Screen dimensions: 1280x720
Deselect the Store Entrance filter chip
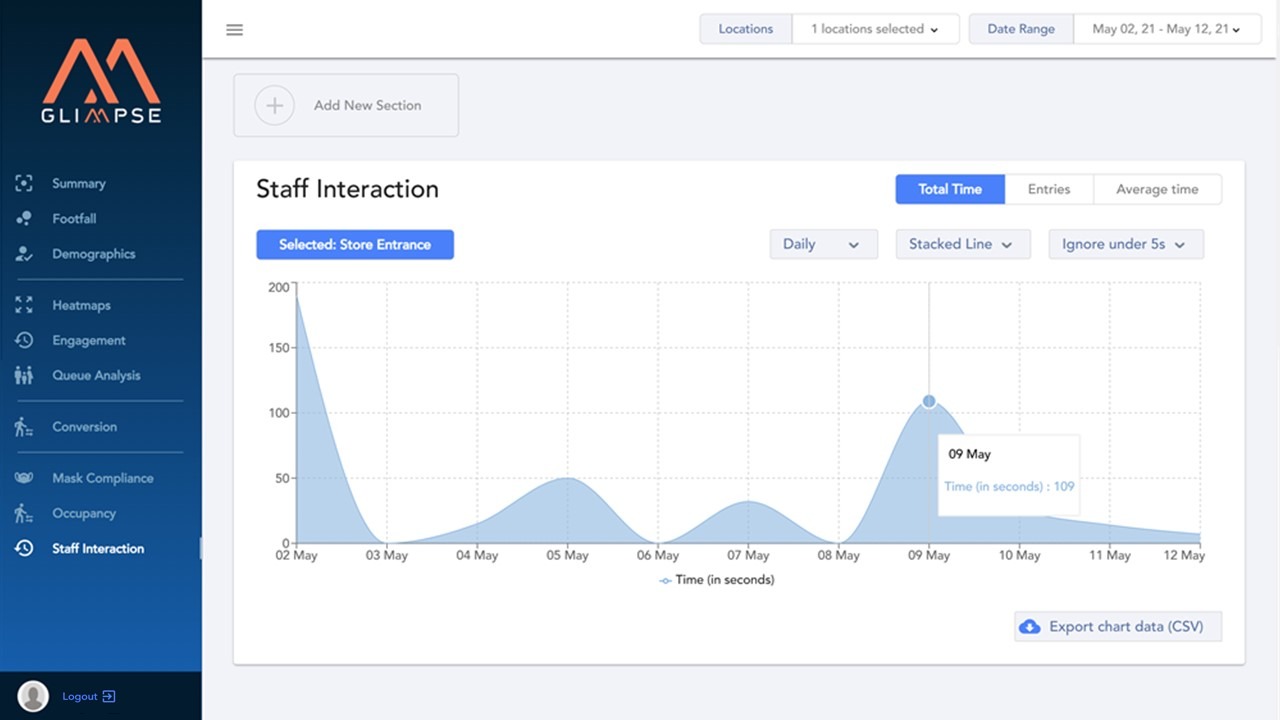pos(355,244)
